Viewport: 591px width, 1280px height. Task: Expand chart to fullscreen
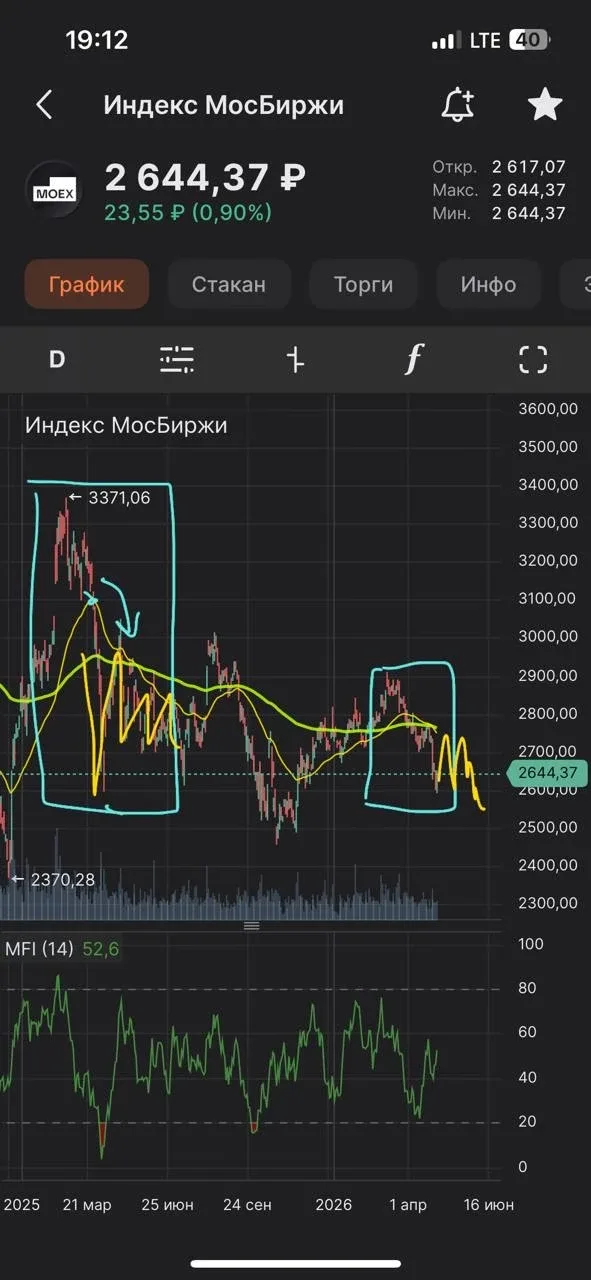(x=533, y=359)
